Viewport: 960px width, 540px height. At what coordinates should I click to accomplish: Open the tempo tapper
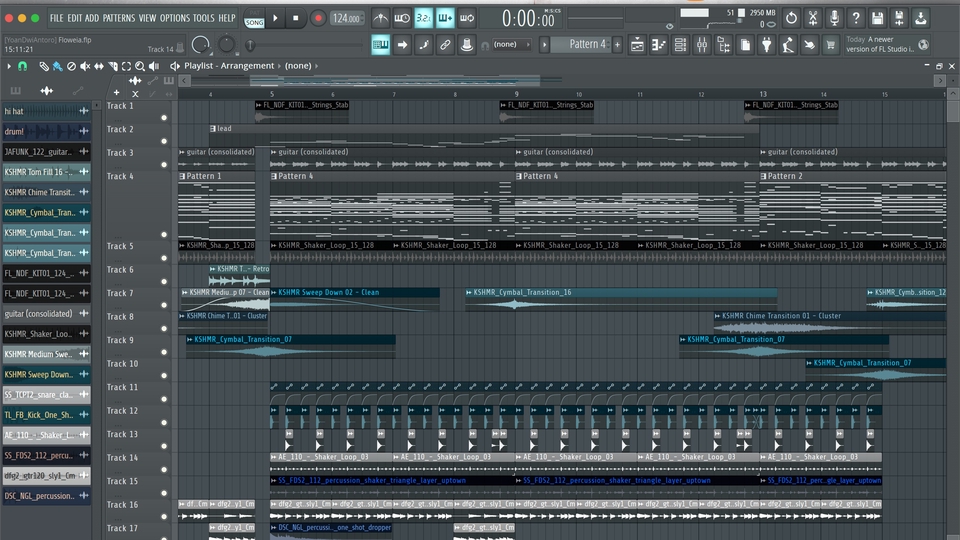tap(788, 45)
